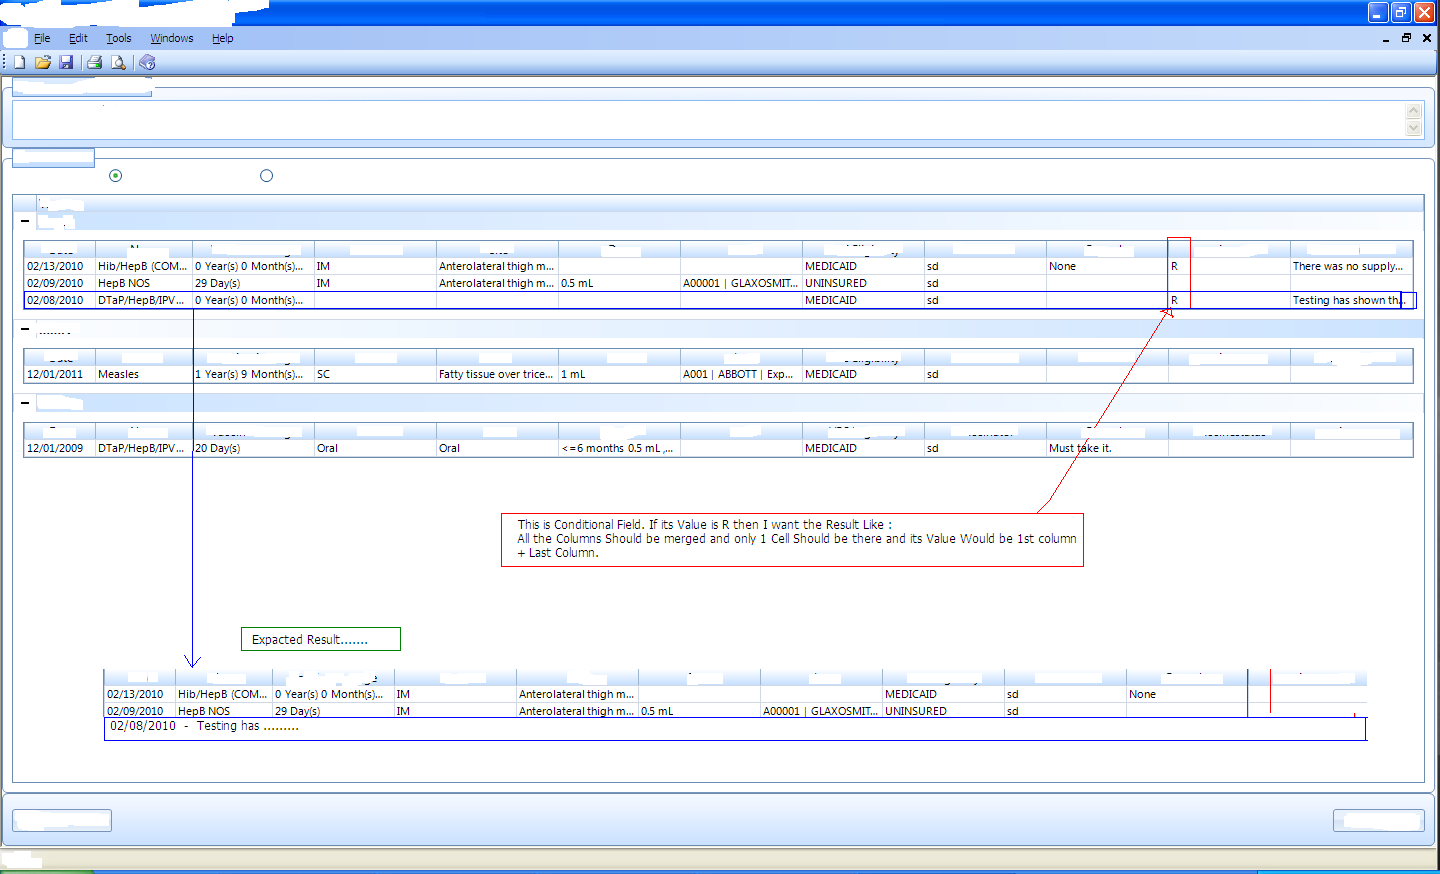Click the '1 mL' dose cell

coord(620,375)
